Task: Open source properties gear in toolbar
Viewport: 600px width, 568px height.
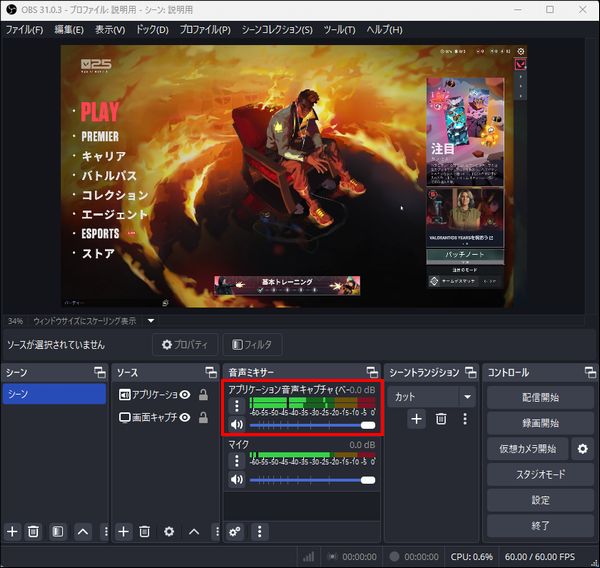Action: pyautogui.click(x=169, y=532)
